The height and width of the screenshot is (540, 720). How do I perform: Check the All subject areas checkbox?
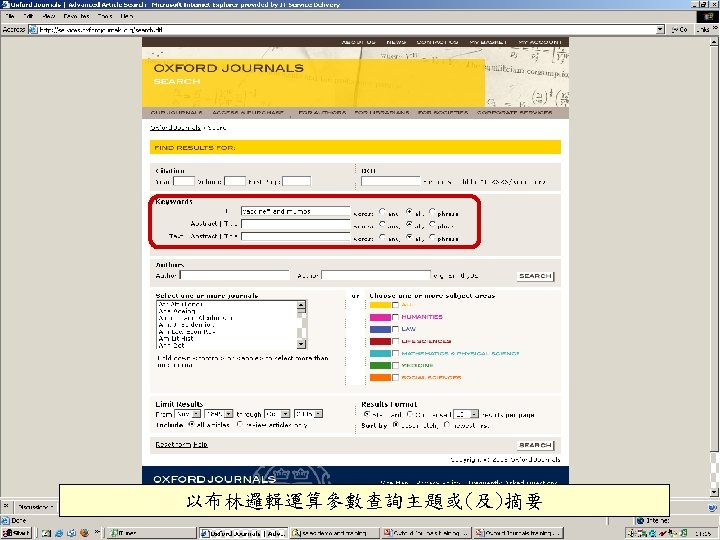pos(395,305)
